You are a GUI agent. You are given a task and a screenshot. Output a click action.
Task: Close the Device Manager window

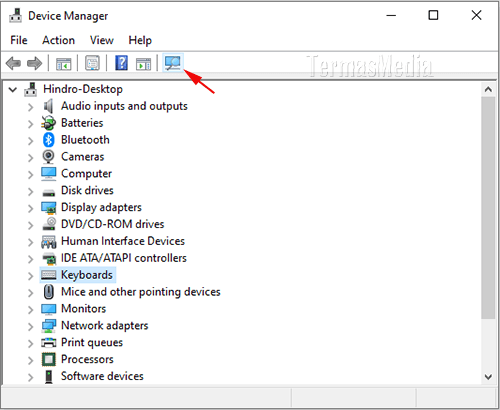click(476, 15)
